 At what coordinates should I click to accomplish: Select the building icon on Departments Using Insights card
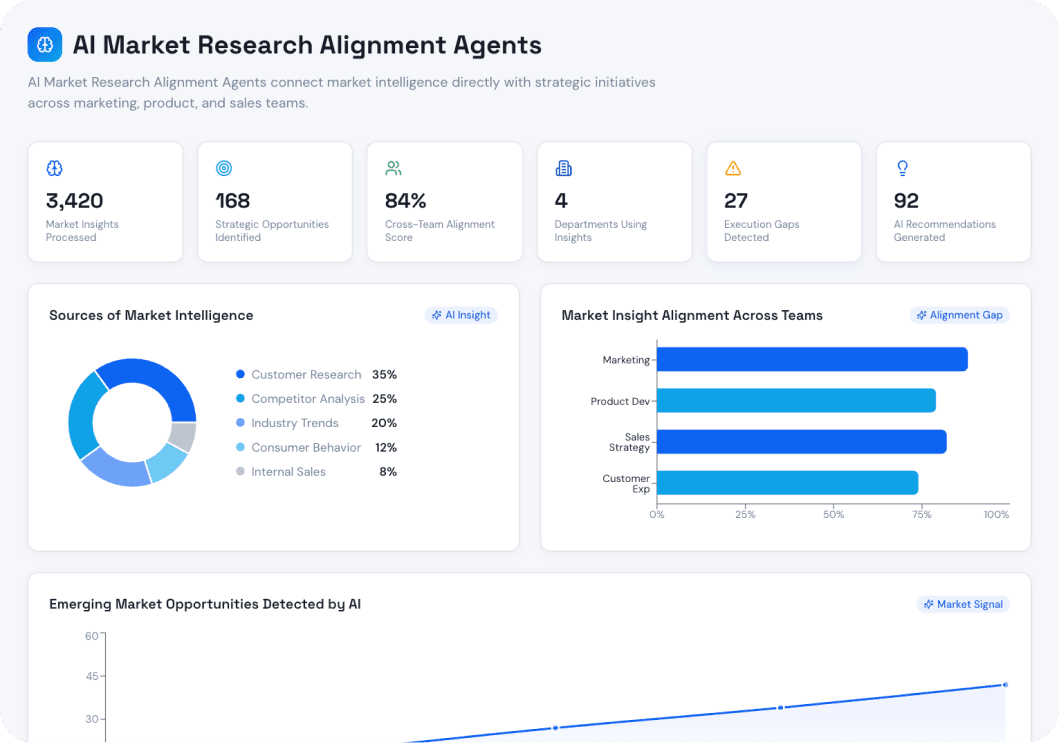(563, 167)
